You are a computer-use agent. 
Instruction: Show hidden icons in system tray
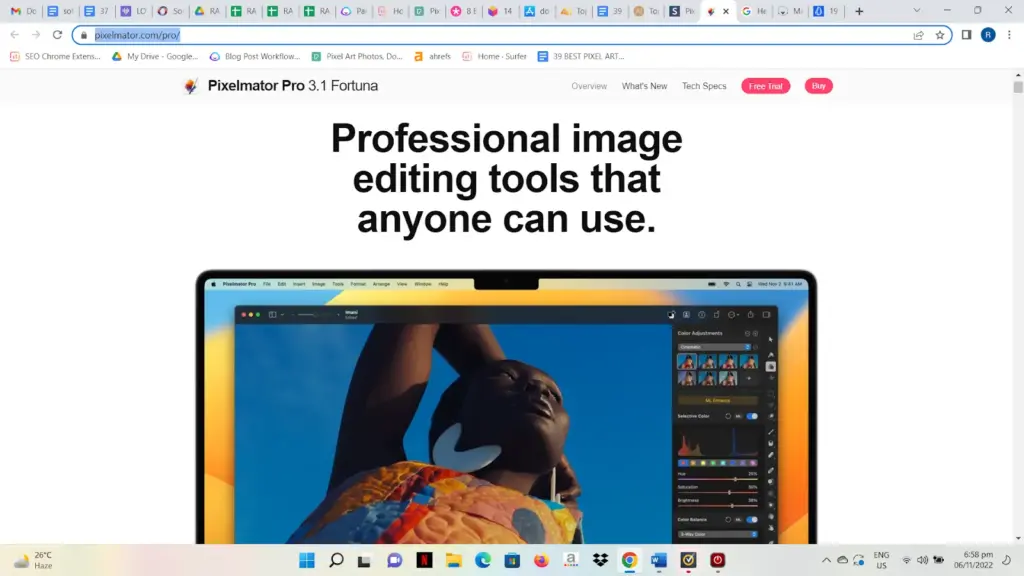coord(826,560)
